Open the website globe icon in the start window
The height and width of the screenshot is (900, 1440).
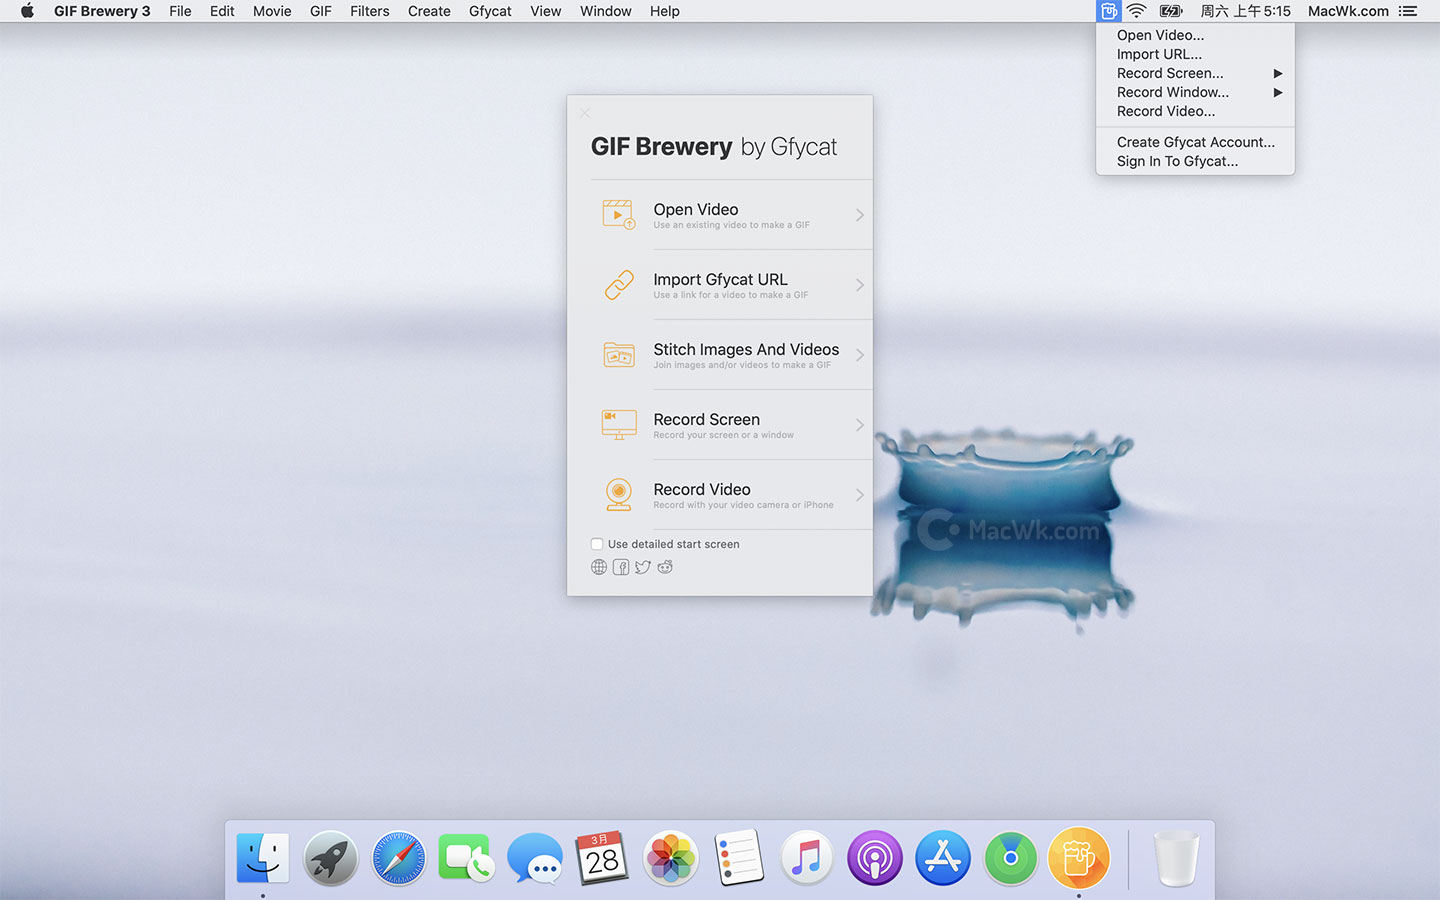click(599, 567)
